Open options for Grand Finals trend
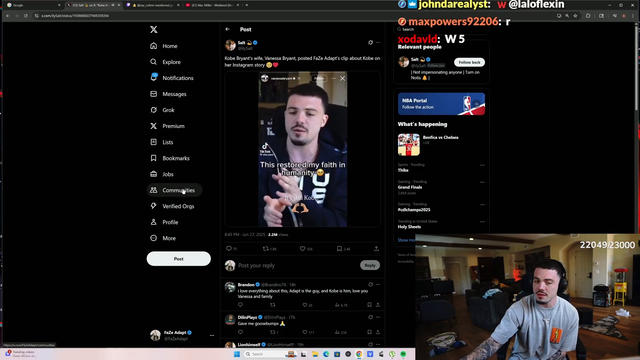The image size is (640, 360). (x=482, y=182)
